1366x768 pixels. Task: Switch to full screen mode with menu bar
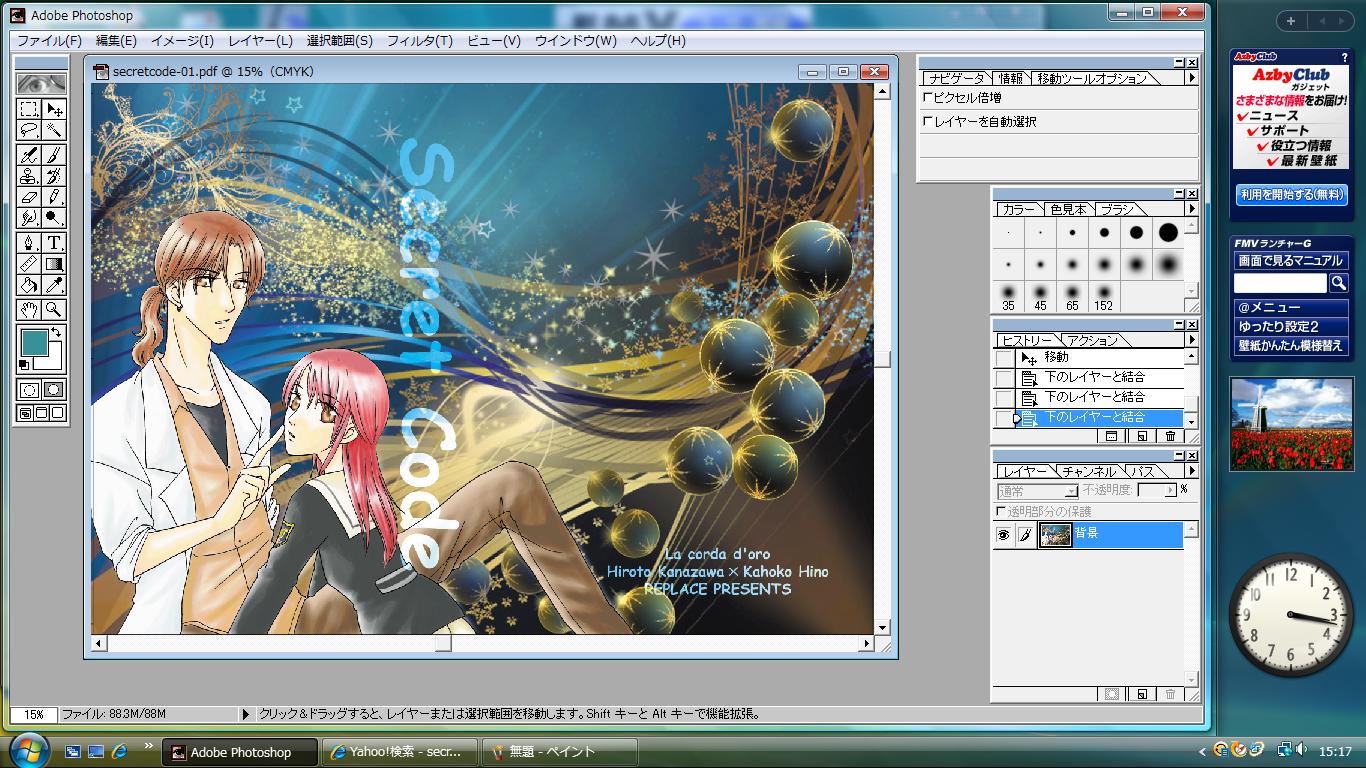coord(41,413)
